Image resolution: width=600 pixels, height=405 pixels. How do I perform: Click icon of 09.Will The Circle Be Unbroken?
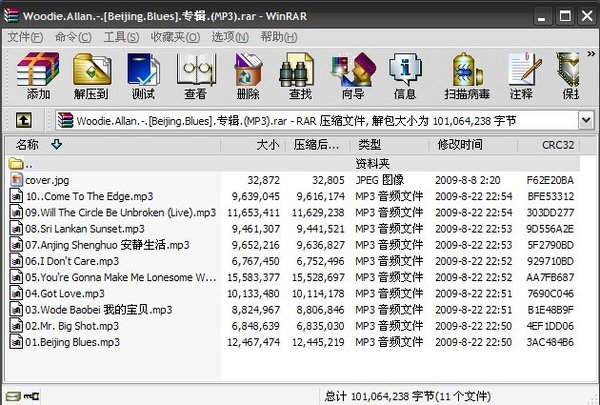(x=16, y=212)
